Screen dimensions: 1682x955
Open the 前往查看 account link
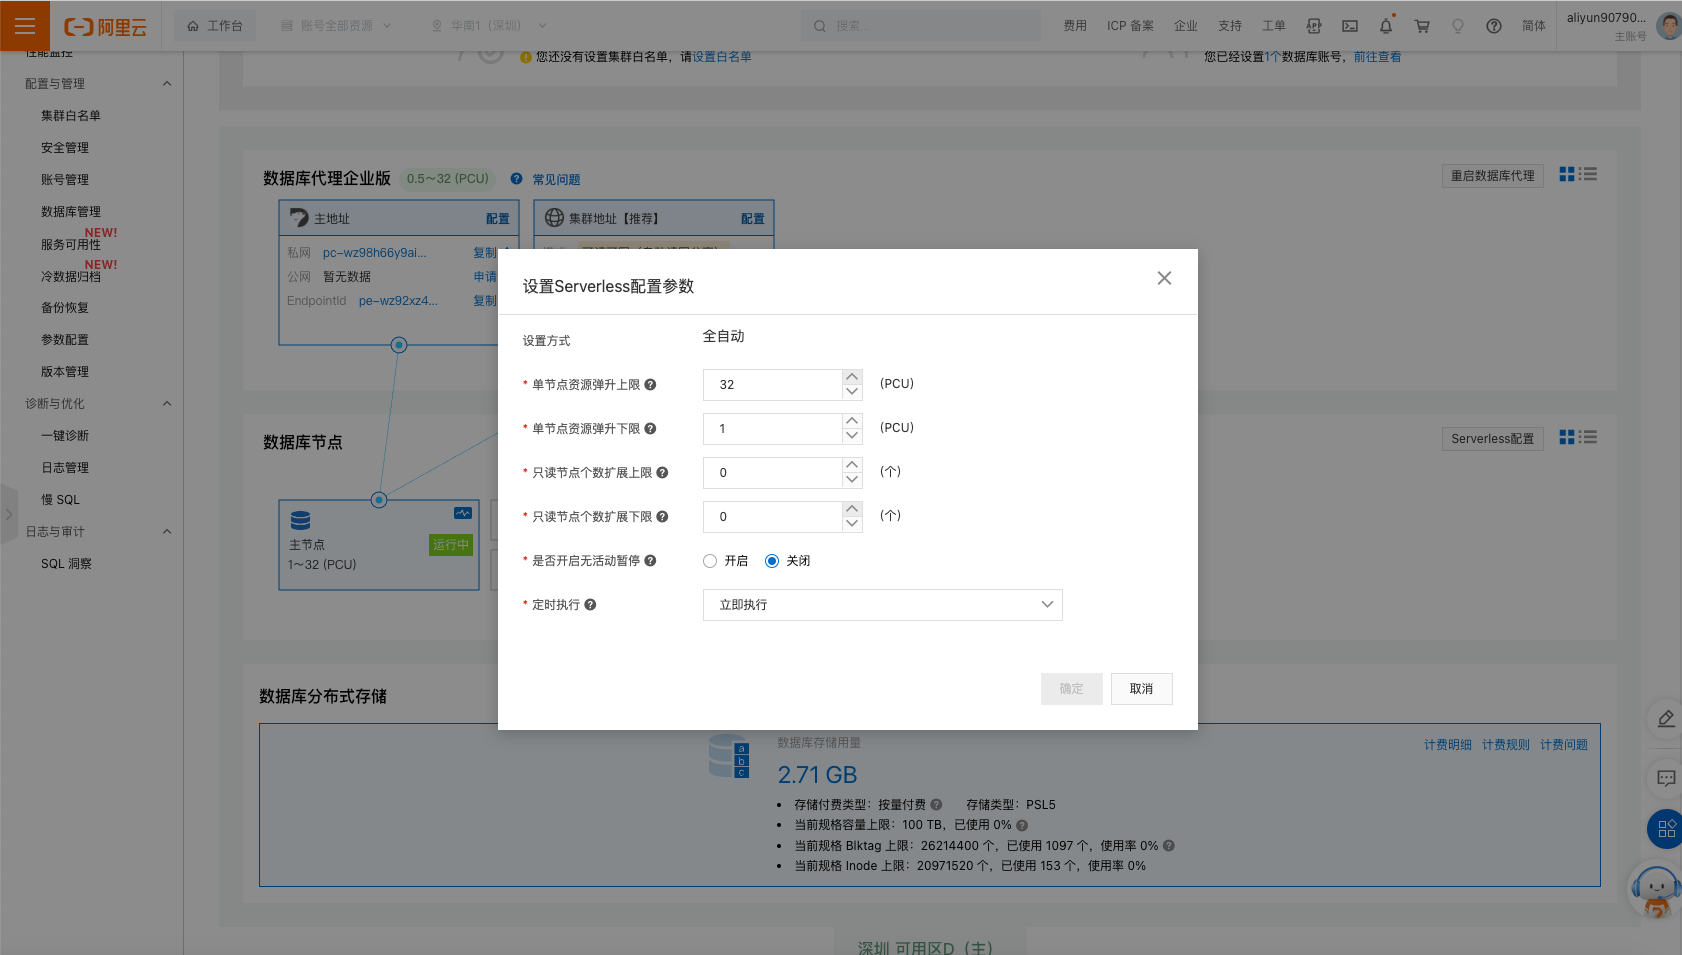1378,57
